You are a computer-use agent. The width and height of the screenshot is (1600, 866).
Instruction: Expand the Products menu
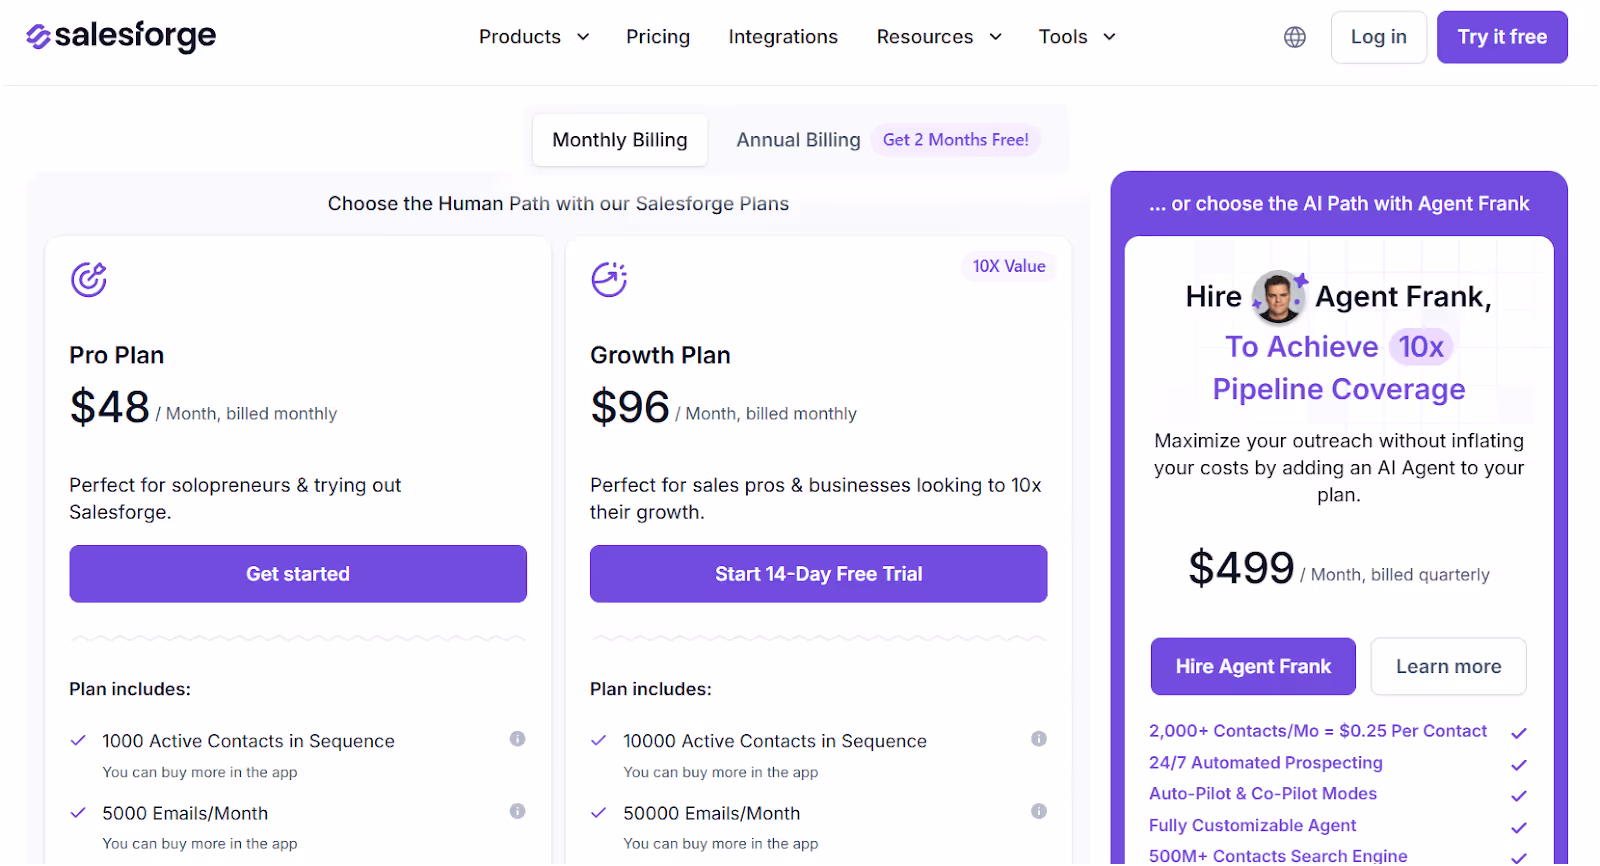click(534, 37)
